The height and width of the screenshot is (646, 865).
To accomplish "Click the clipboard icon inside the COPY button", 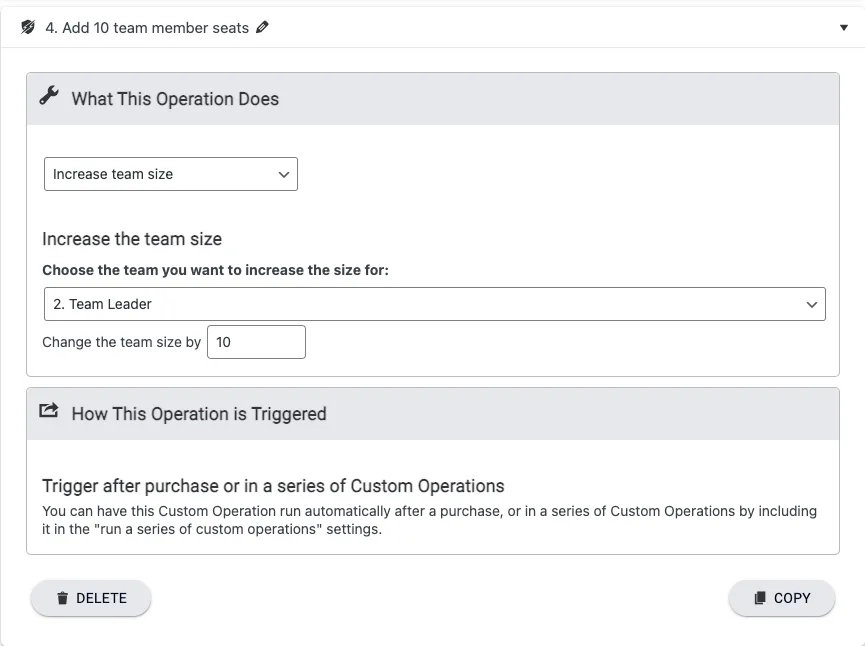I will 758,598.
